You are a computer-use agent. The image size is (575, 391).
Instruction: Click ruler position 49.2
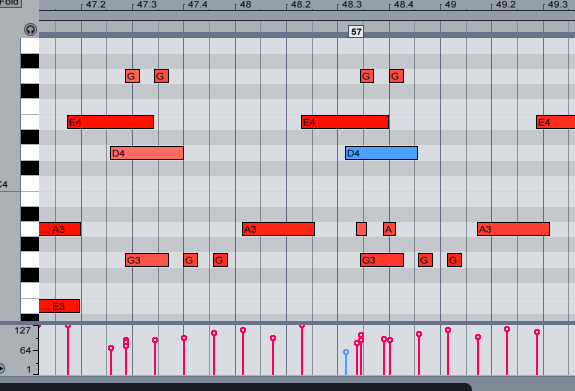(506, 4)
